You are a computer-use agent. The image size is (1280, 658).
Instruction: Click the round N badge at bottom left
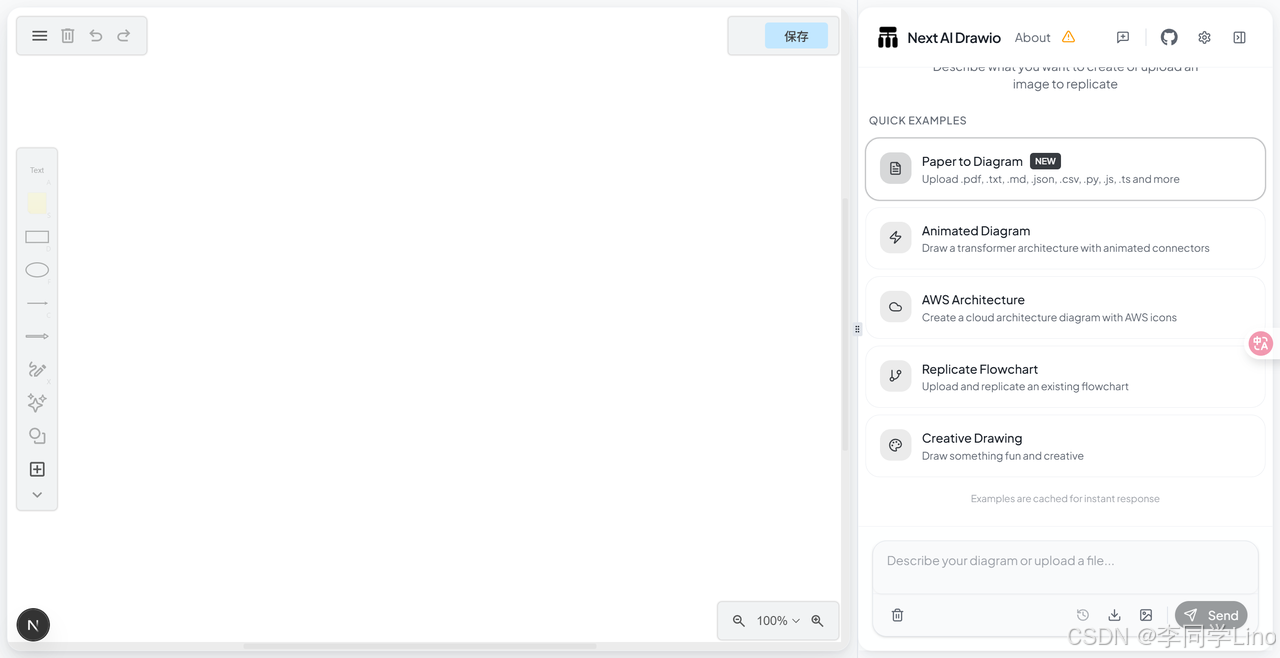pyautogui.click(x=33, y=625)
